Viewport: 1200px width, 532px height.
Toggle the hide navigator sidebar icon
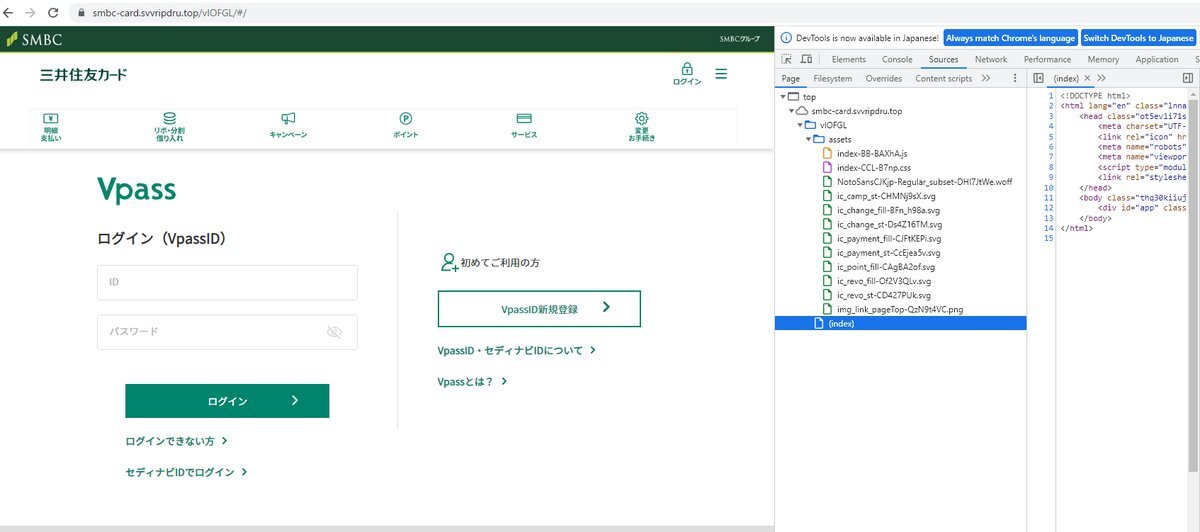1039,78
